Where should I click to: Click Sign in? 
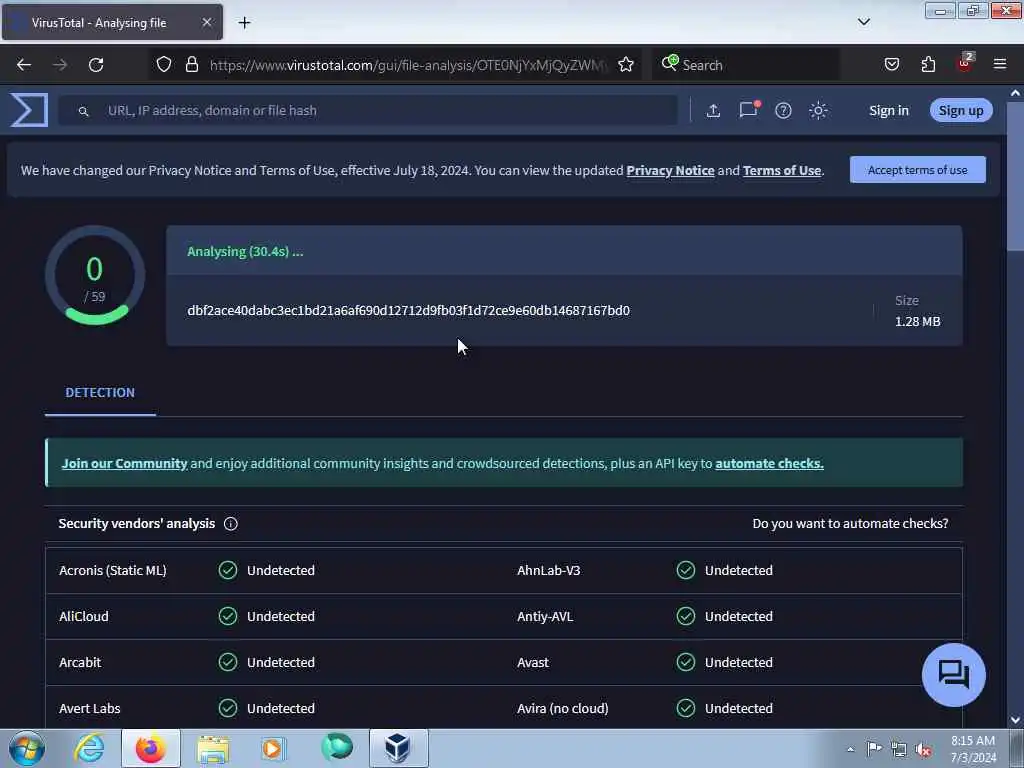[889, 110]
